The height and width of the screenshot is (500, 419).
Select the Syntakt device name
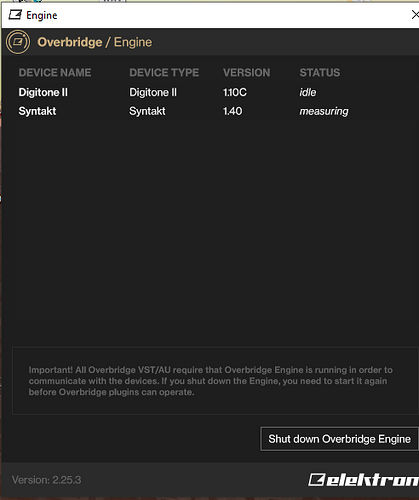point(37,111)
